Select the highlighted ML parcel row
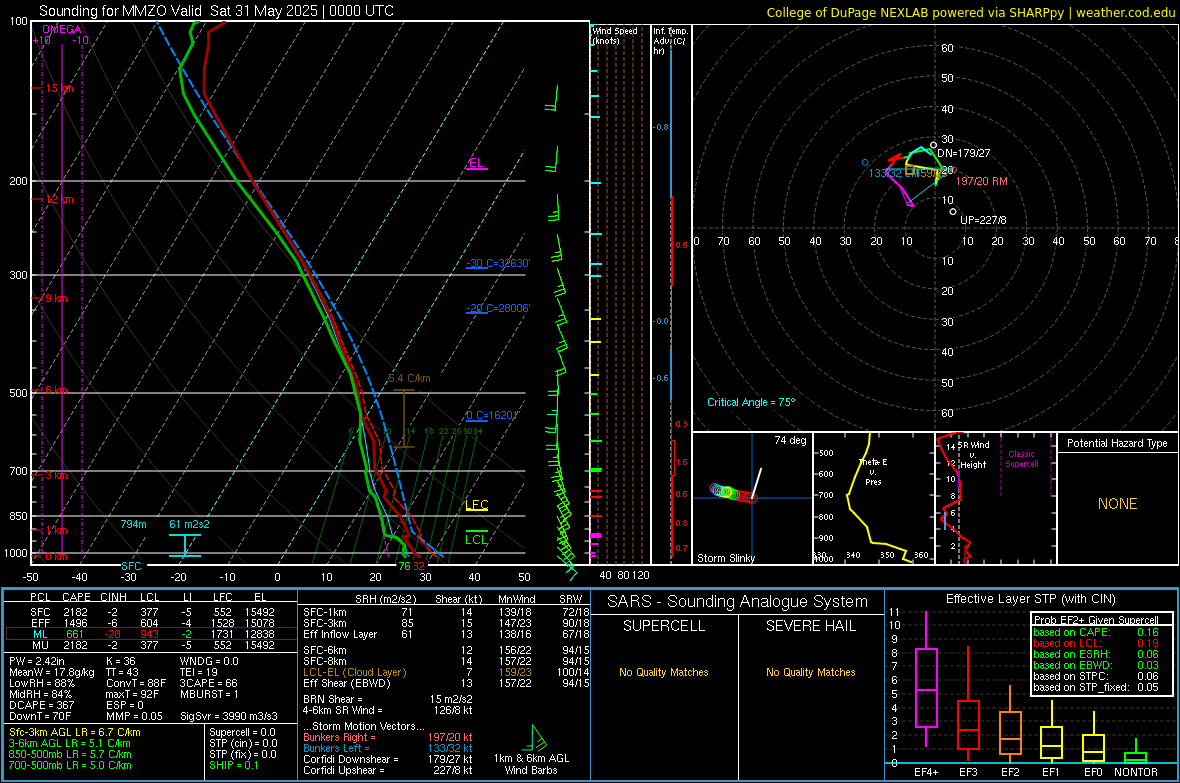The width and height of the screenshot is (1180, 783). (x=152, y=634)
